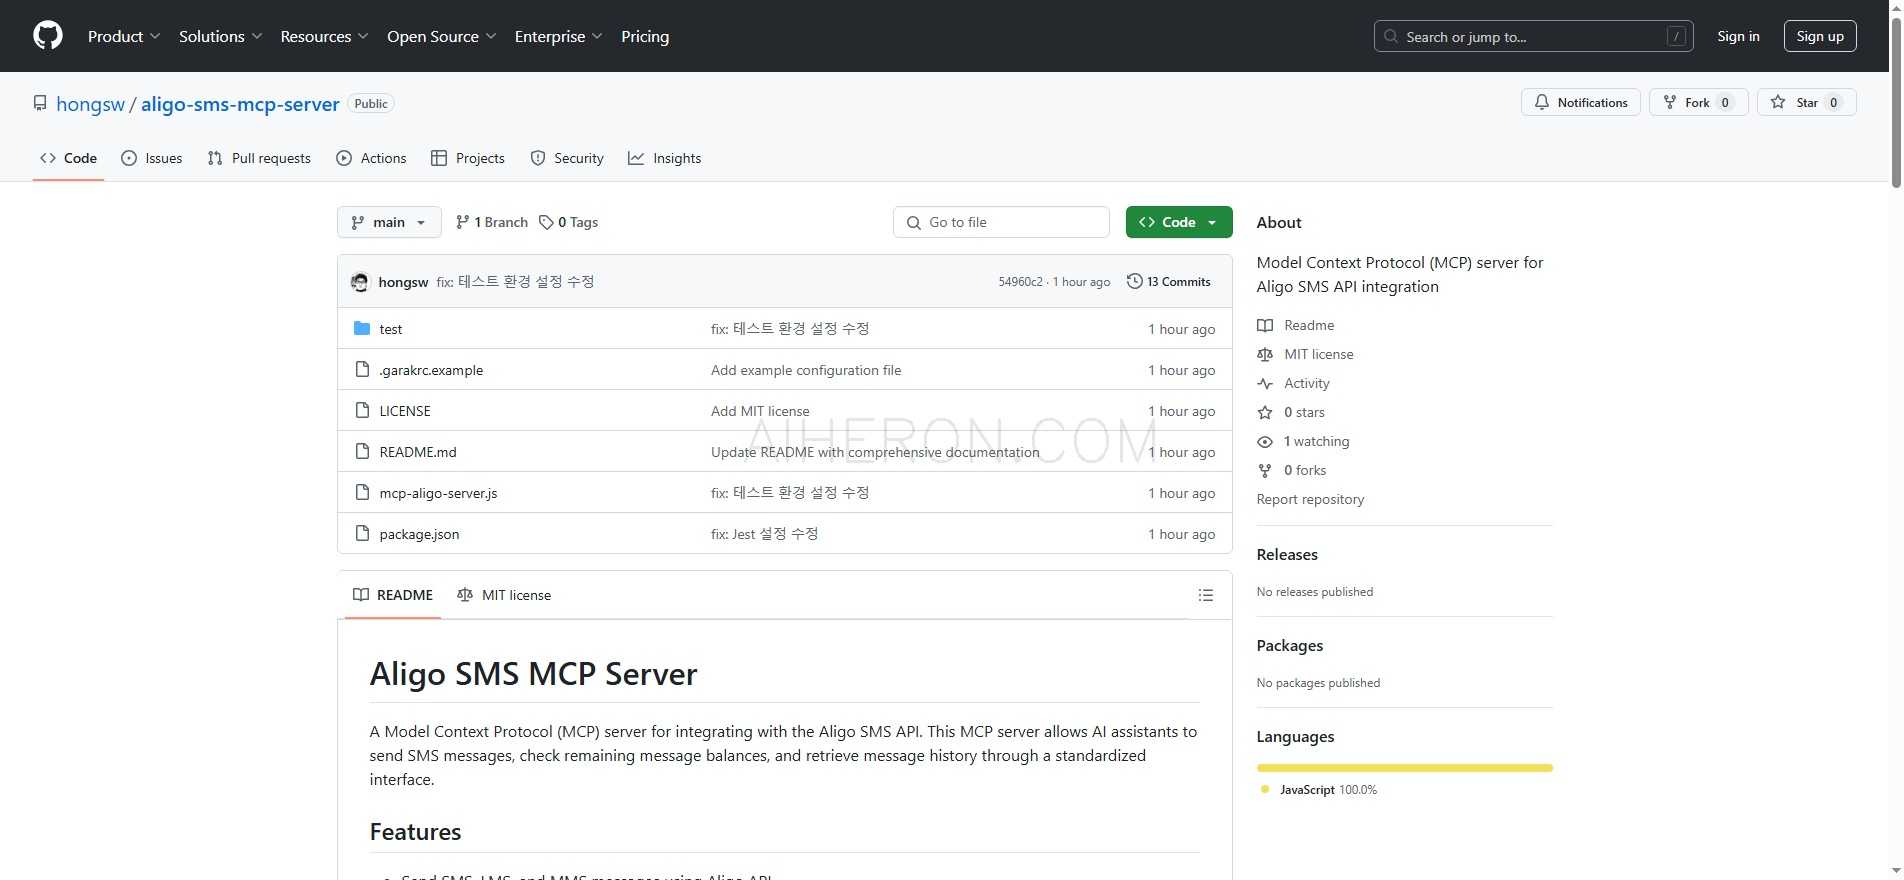Switch to the Actions tab
1904x880 pixels.
pyautogui.click(x=371, y=158)
